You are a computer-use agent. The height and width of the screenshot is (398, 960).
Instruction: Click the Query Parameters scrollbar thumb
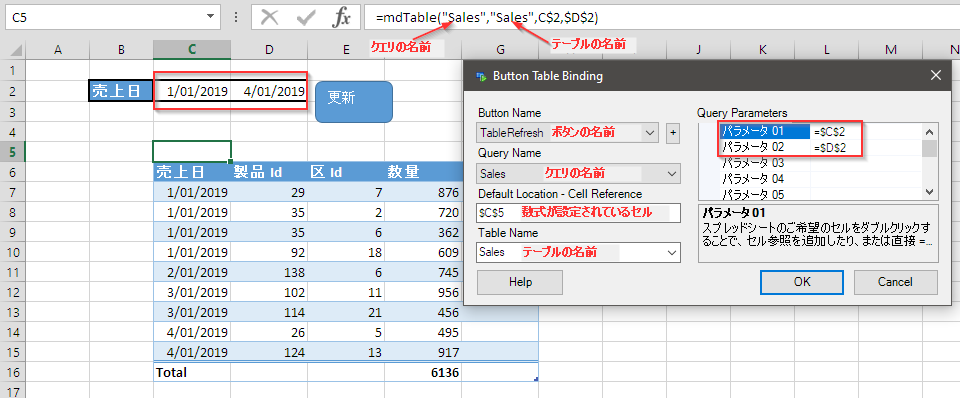(929, 148)
